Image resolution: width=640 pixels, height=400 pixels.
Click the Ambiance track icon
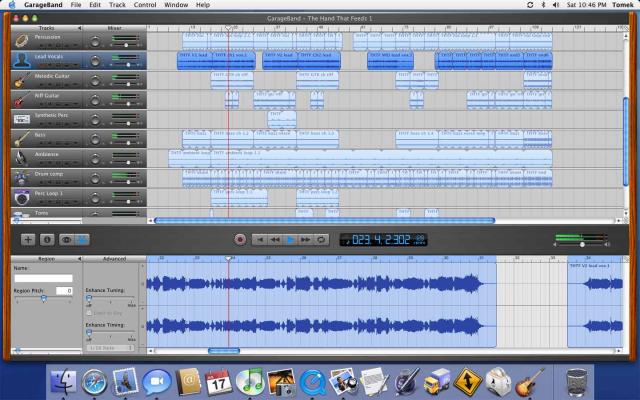(21, 158)
